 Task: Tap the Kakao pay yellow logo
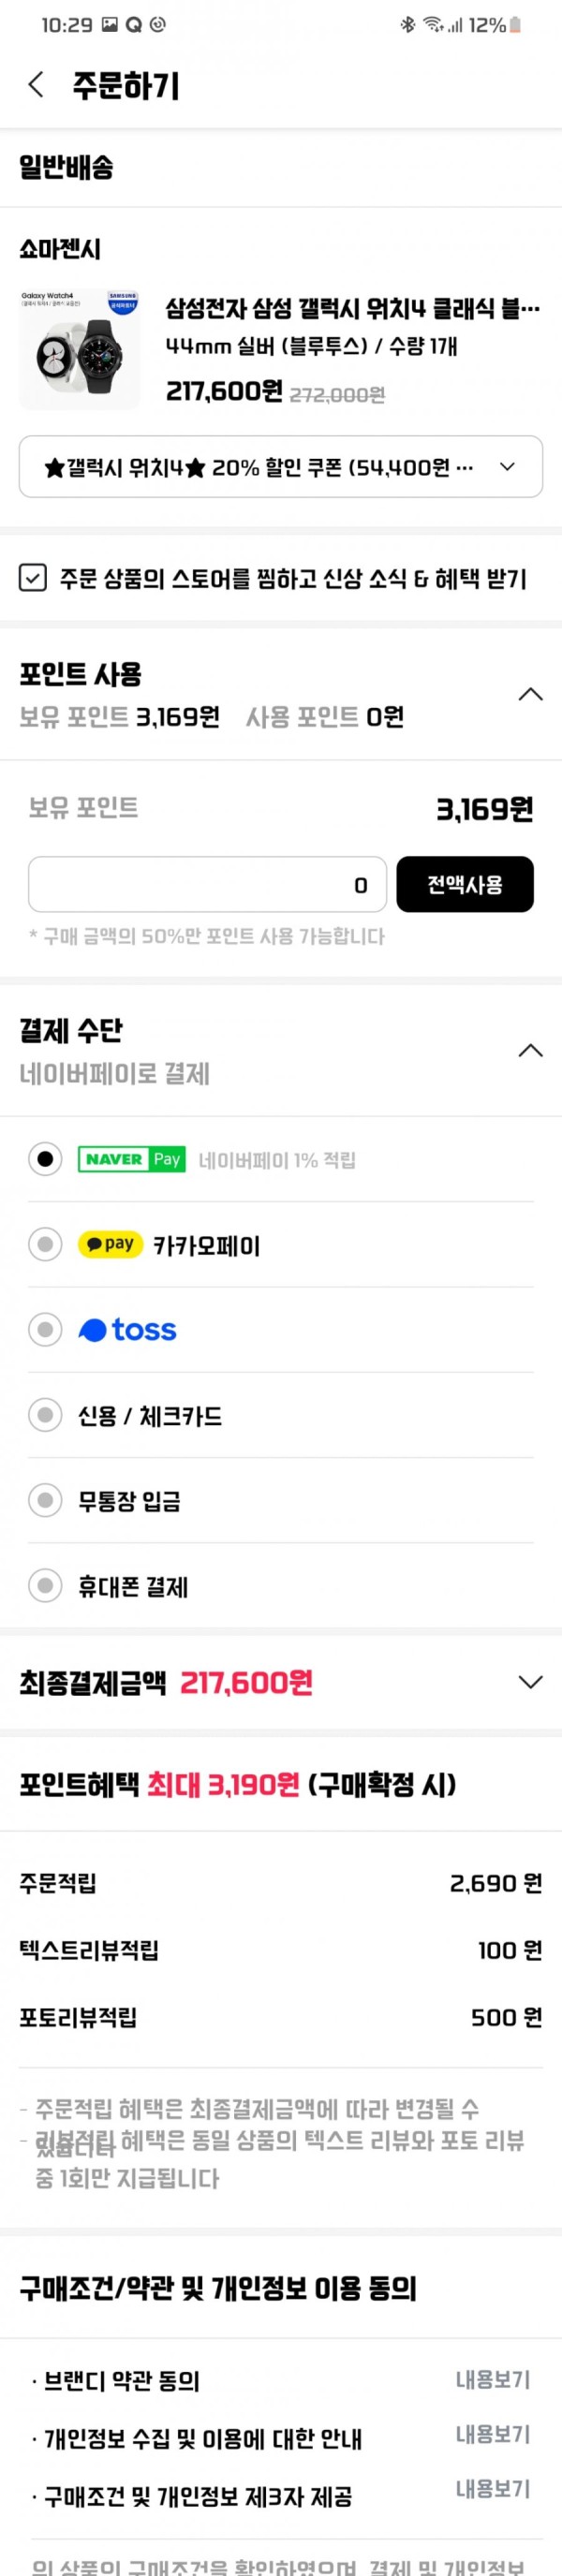tap(110, 1244)
